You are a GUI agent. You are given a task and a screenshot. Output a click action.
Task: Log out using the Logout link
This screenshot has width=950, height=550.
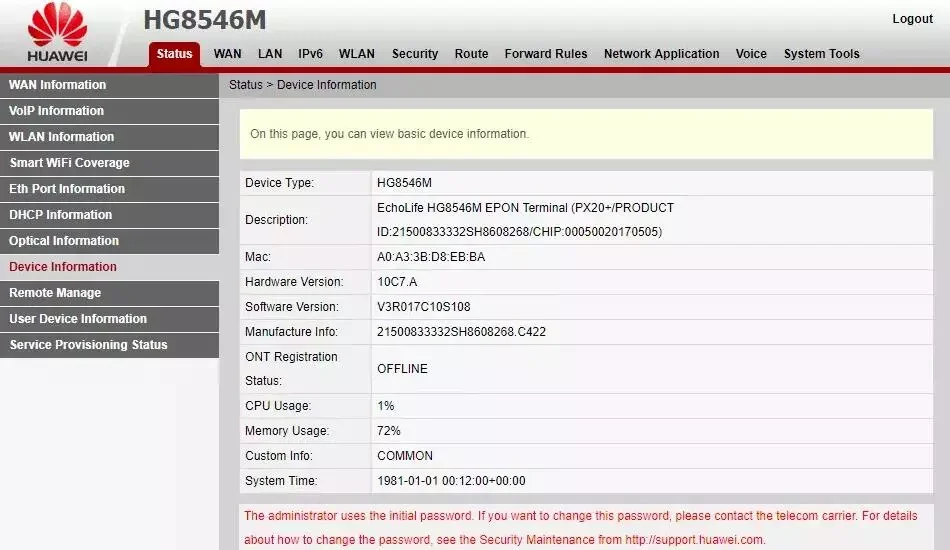click(x=912, y=19)
